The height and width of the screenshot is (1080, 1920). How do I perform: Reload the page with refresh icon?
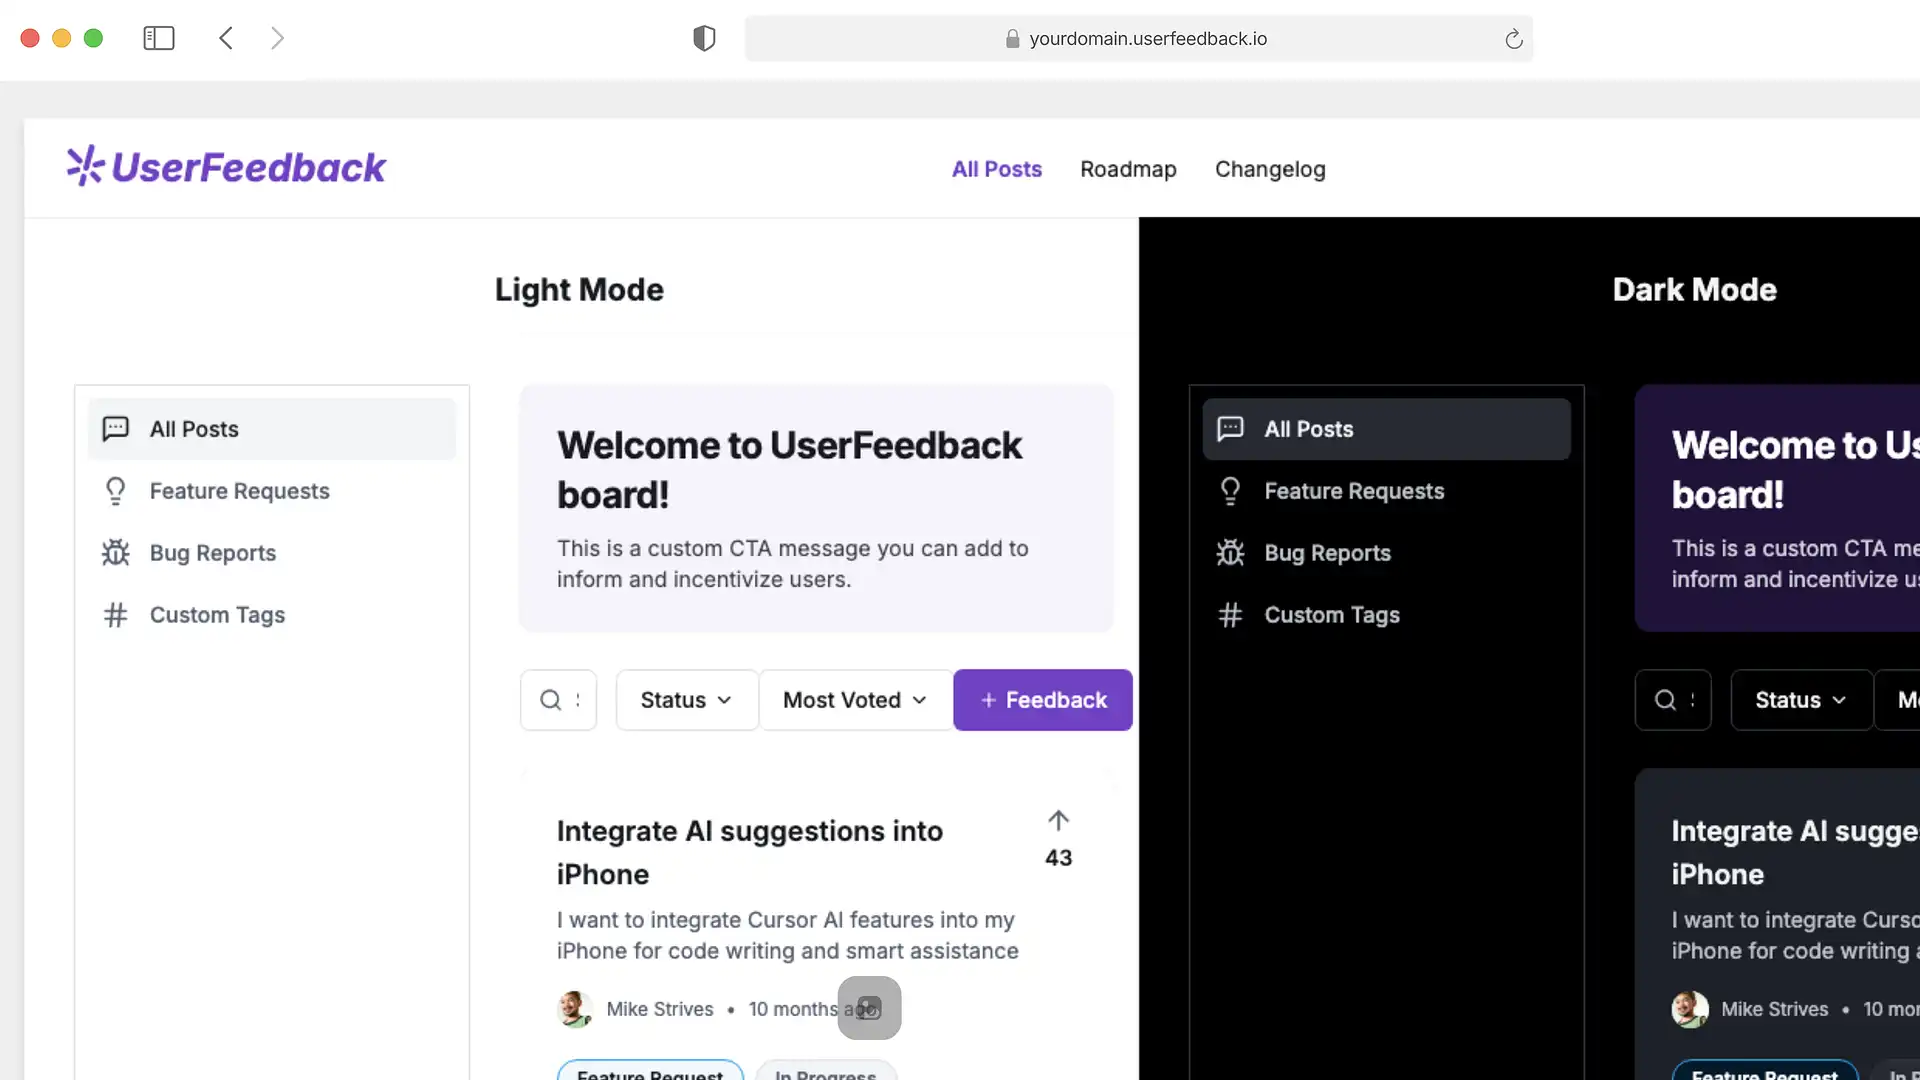click(1513, 39)
